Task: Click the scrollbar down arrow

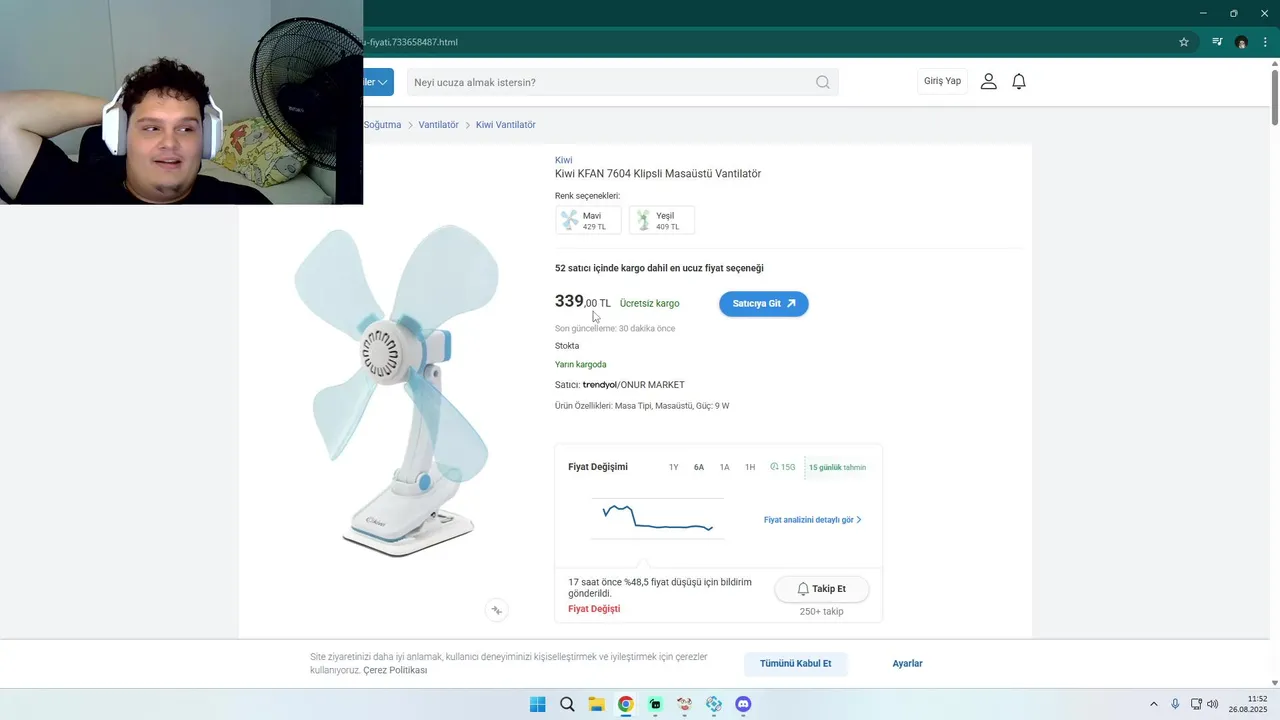Action: point(1274,683)
